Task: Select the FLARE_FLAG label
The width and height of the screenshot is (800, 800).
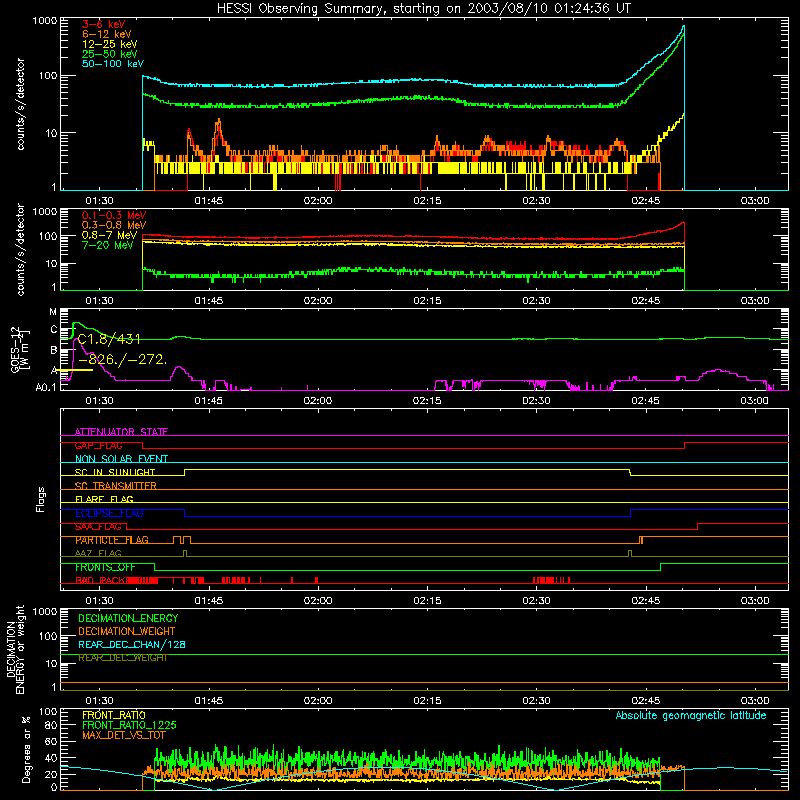Action: (x=104, y=499)
